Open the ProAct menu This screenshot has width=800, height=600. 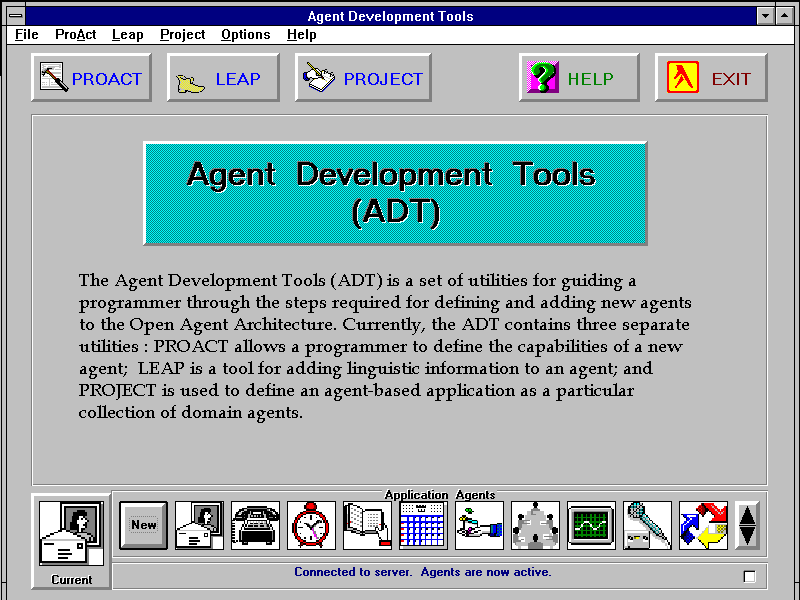76,35
